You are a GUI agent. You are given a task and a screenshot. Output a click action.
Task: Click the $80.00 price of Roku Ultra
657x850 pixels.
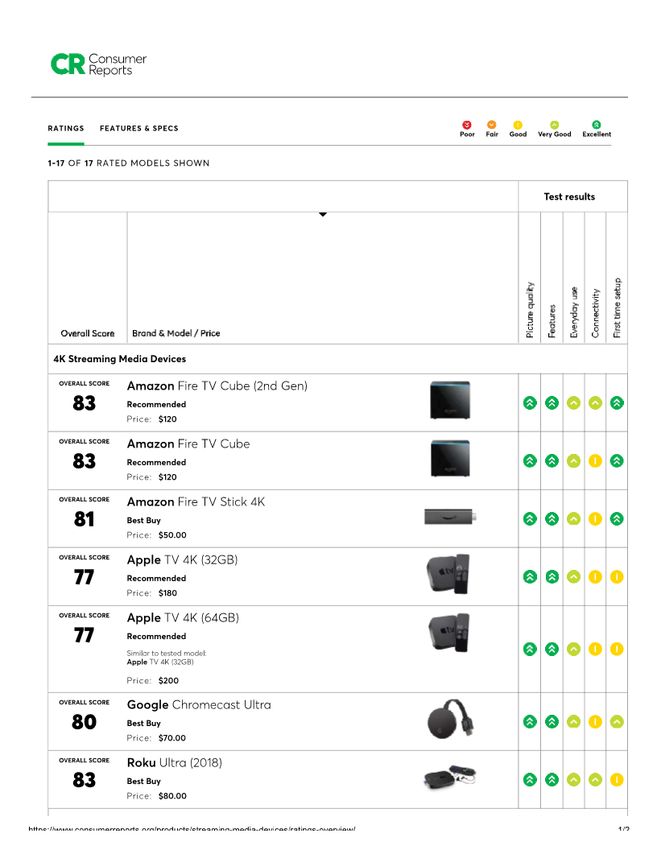pyautogui.click(x=172, y=796)
